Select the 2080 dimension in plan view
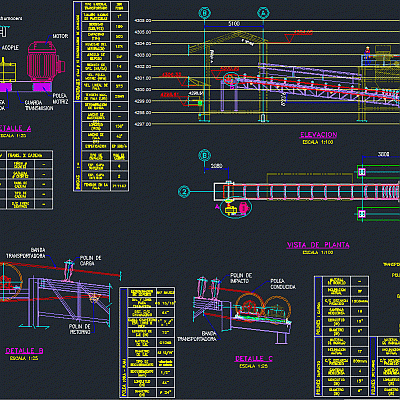 [x=217, y=165]
